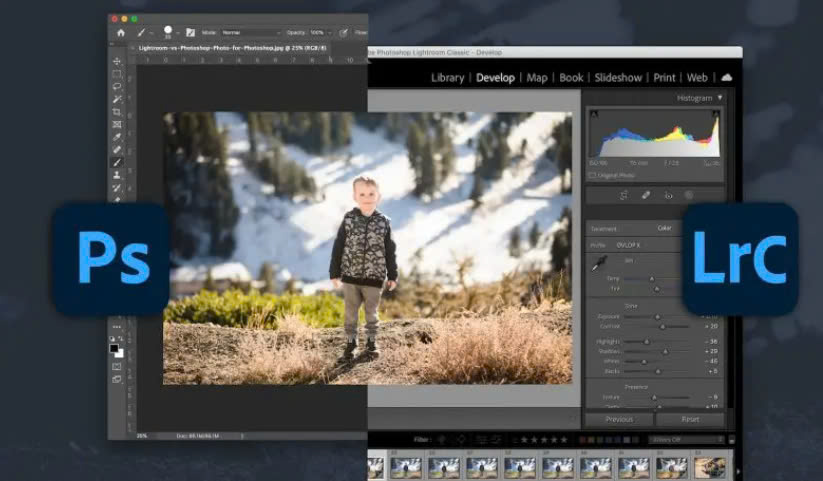Image resolution: width=823 pixels, height=481 pixels.
Task: Toggle Quick Mask mode in Photoshop
Action: 117,367
